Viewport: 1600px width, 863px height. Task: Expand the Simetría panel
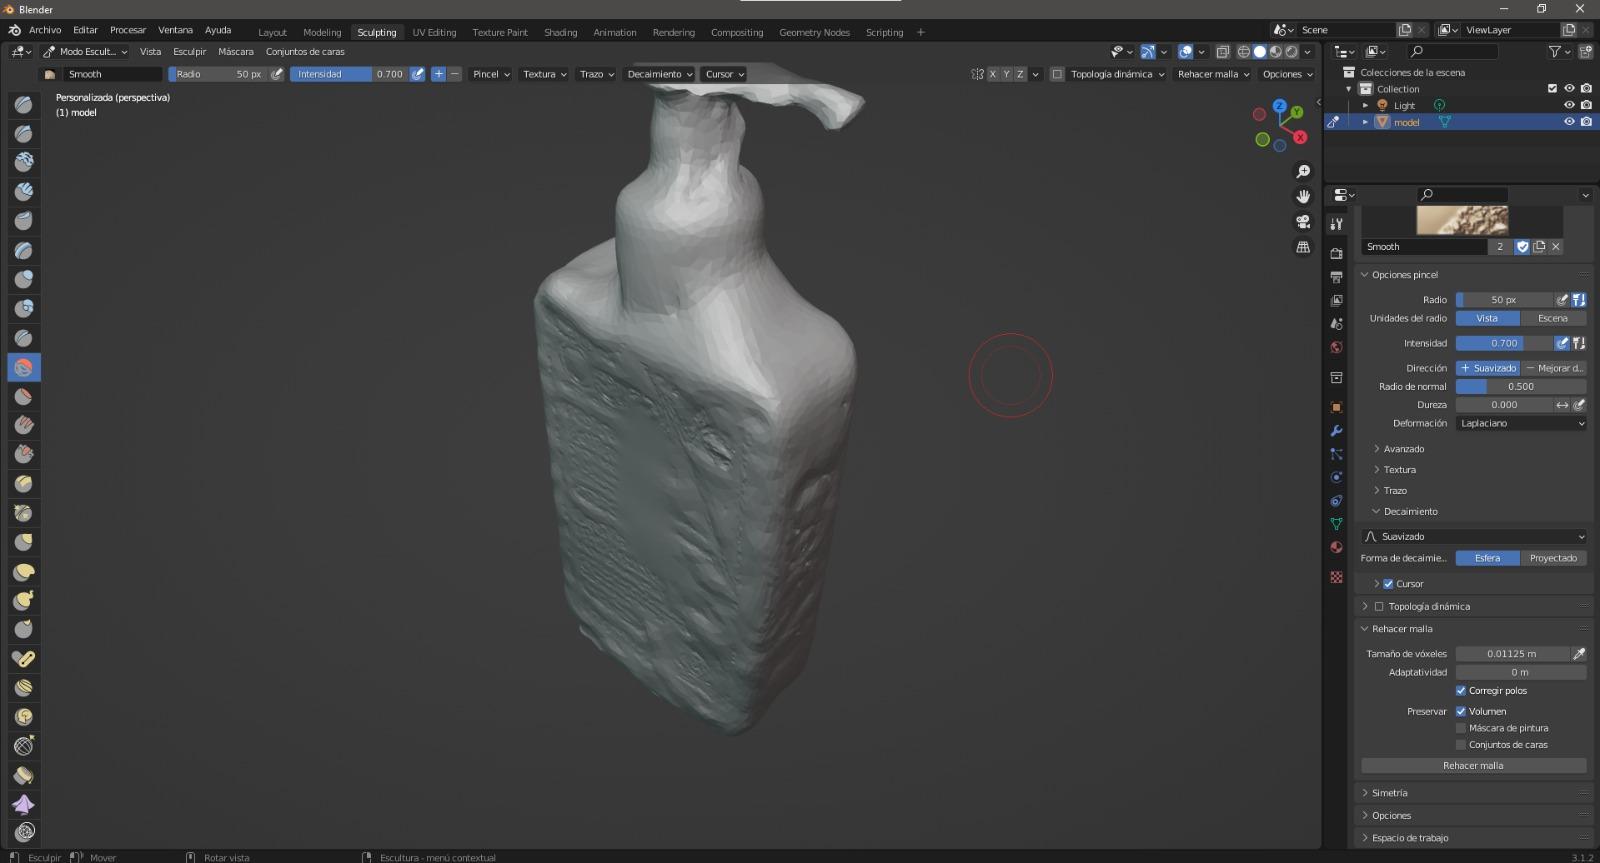point(1389,793)
